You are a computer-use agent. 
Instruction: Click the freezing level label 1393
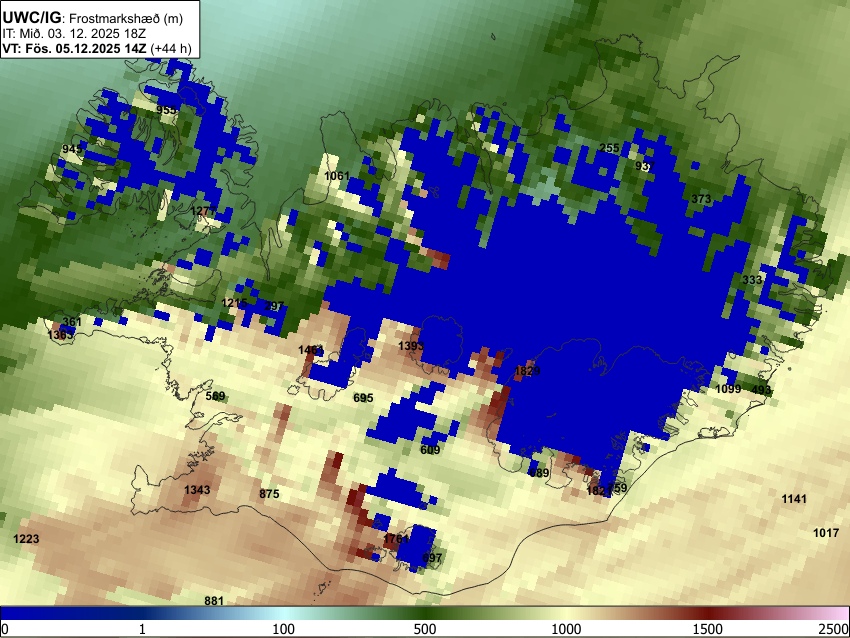pyautogui.click(x=410, y=346)
